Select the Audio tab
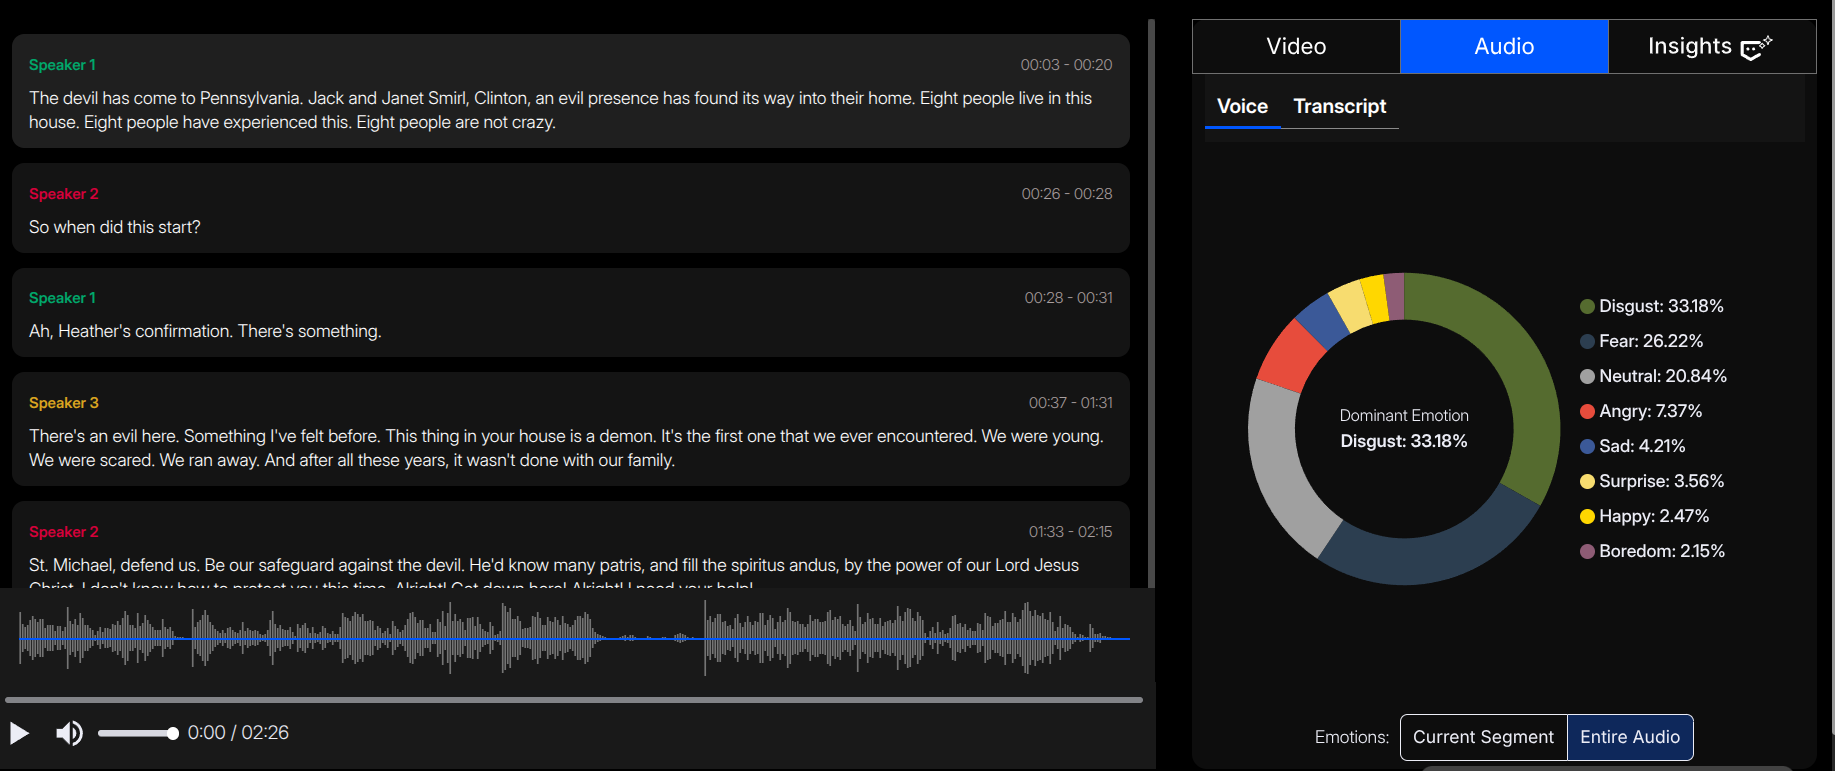This screenshot has width=1835, height=771. coord(1504,46)
